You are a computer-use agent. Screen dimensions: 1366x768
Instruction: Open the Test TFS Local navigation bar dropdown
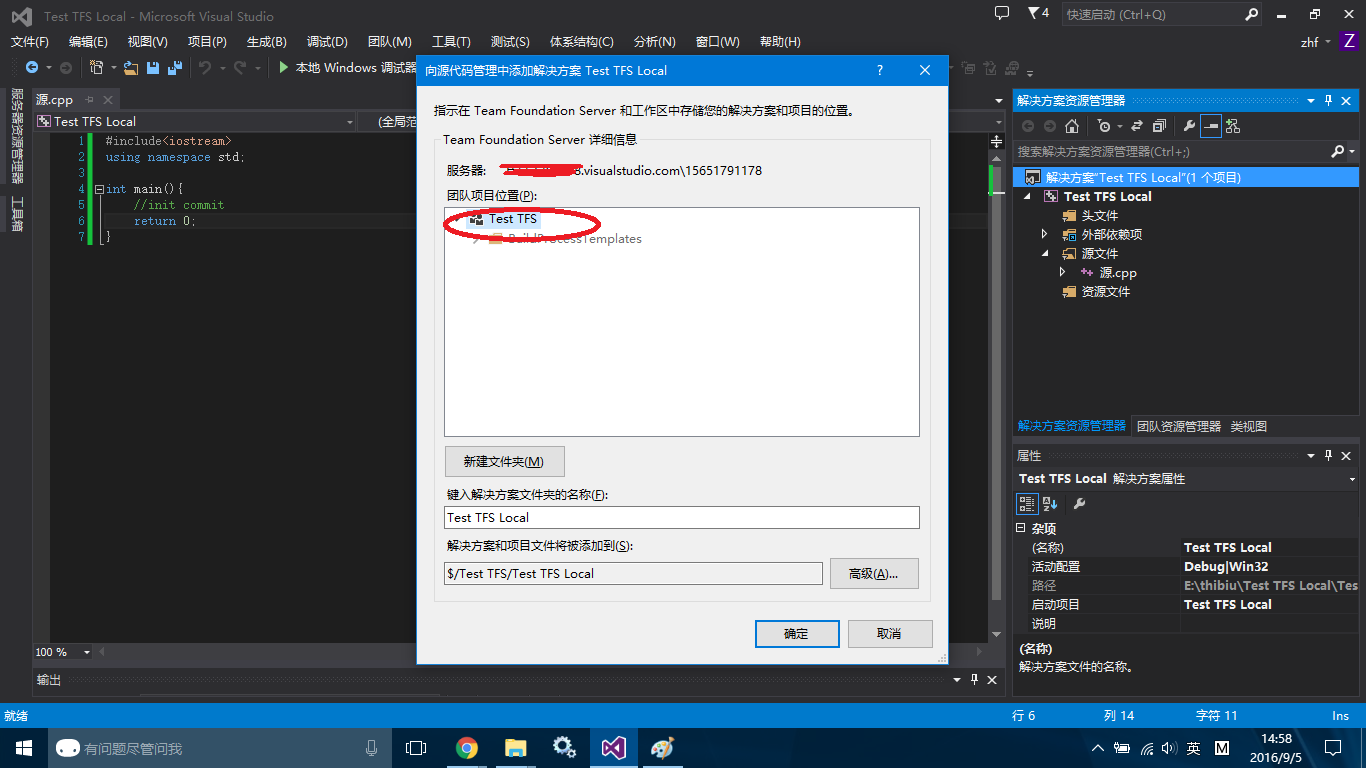pyautogui.click(x=348, y=120)
